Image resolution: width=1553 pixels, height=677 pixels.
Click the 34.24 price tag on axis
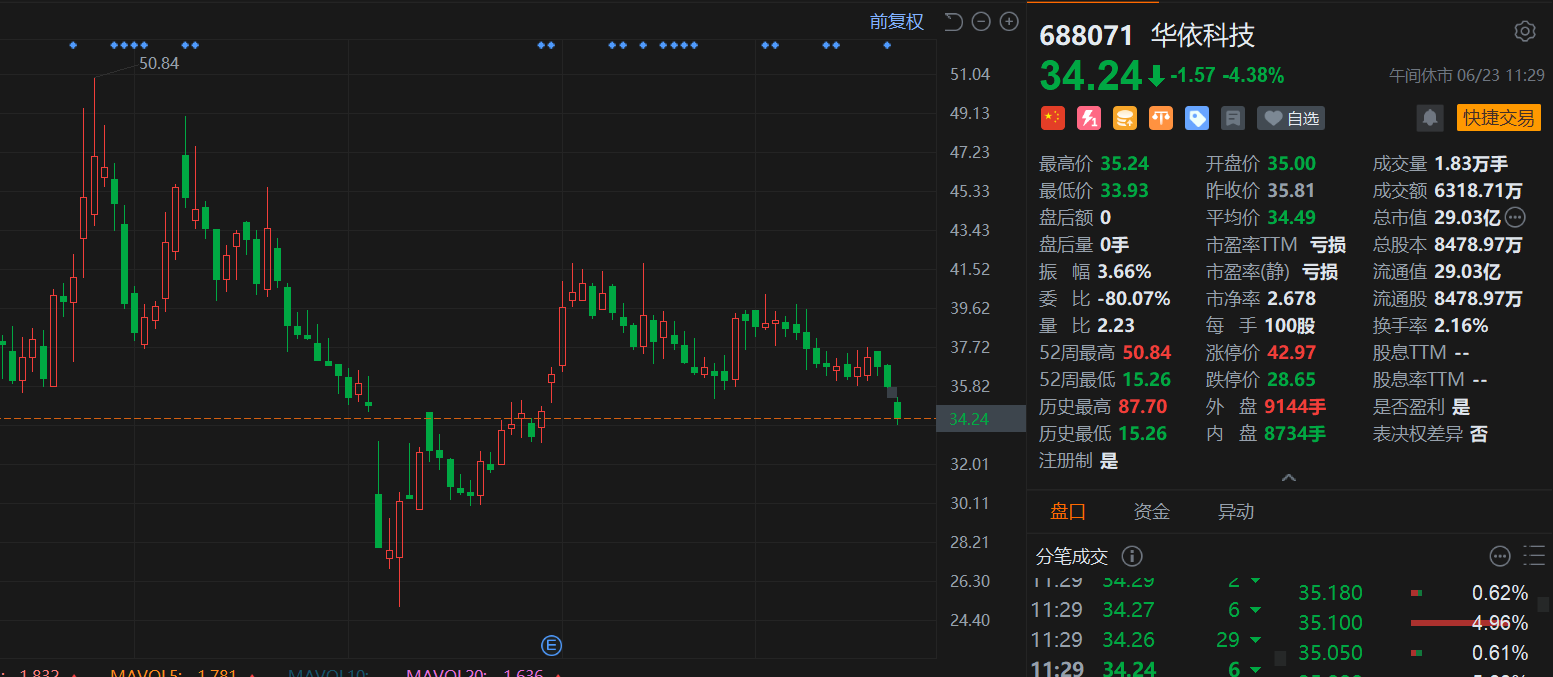pyautogui.click(x=981, y=419)
